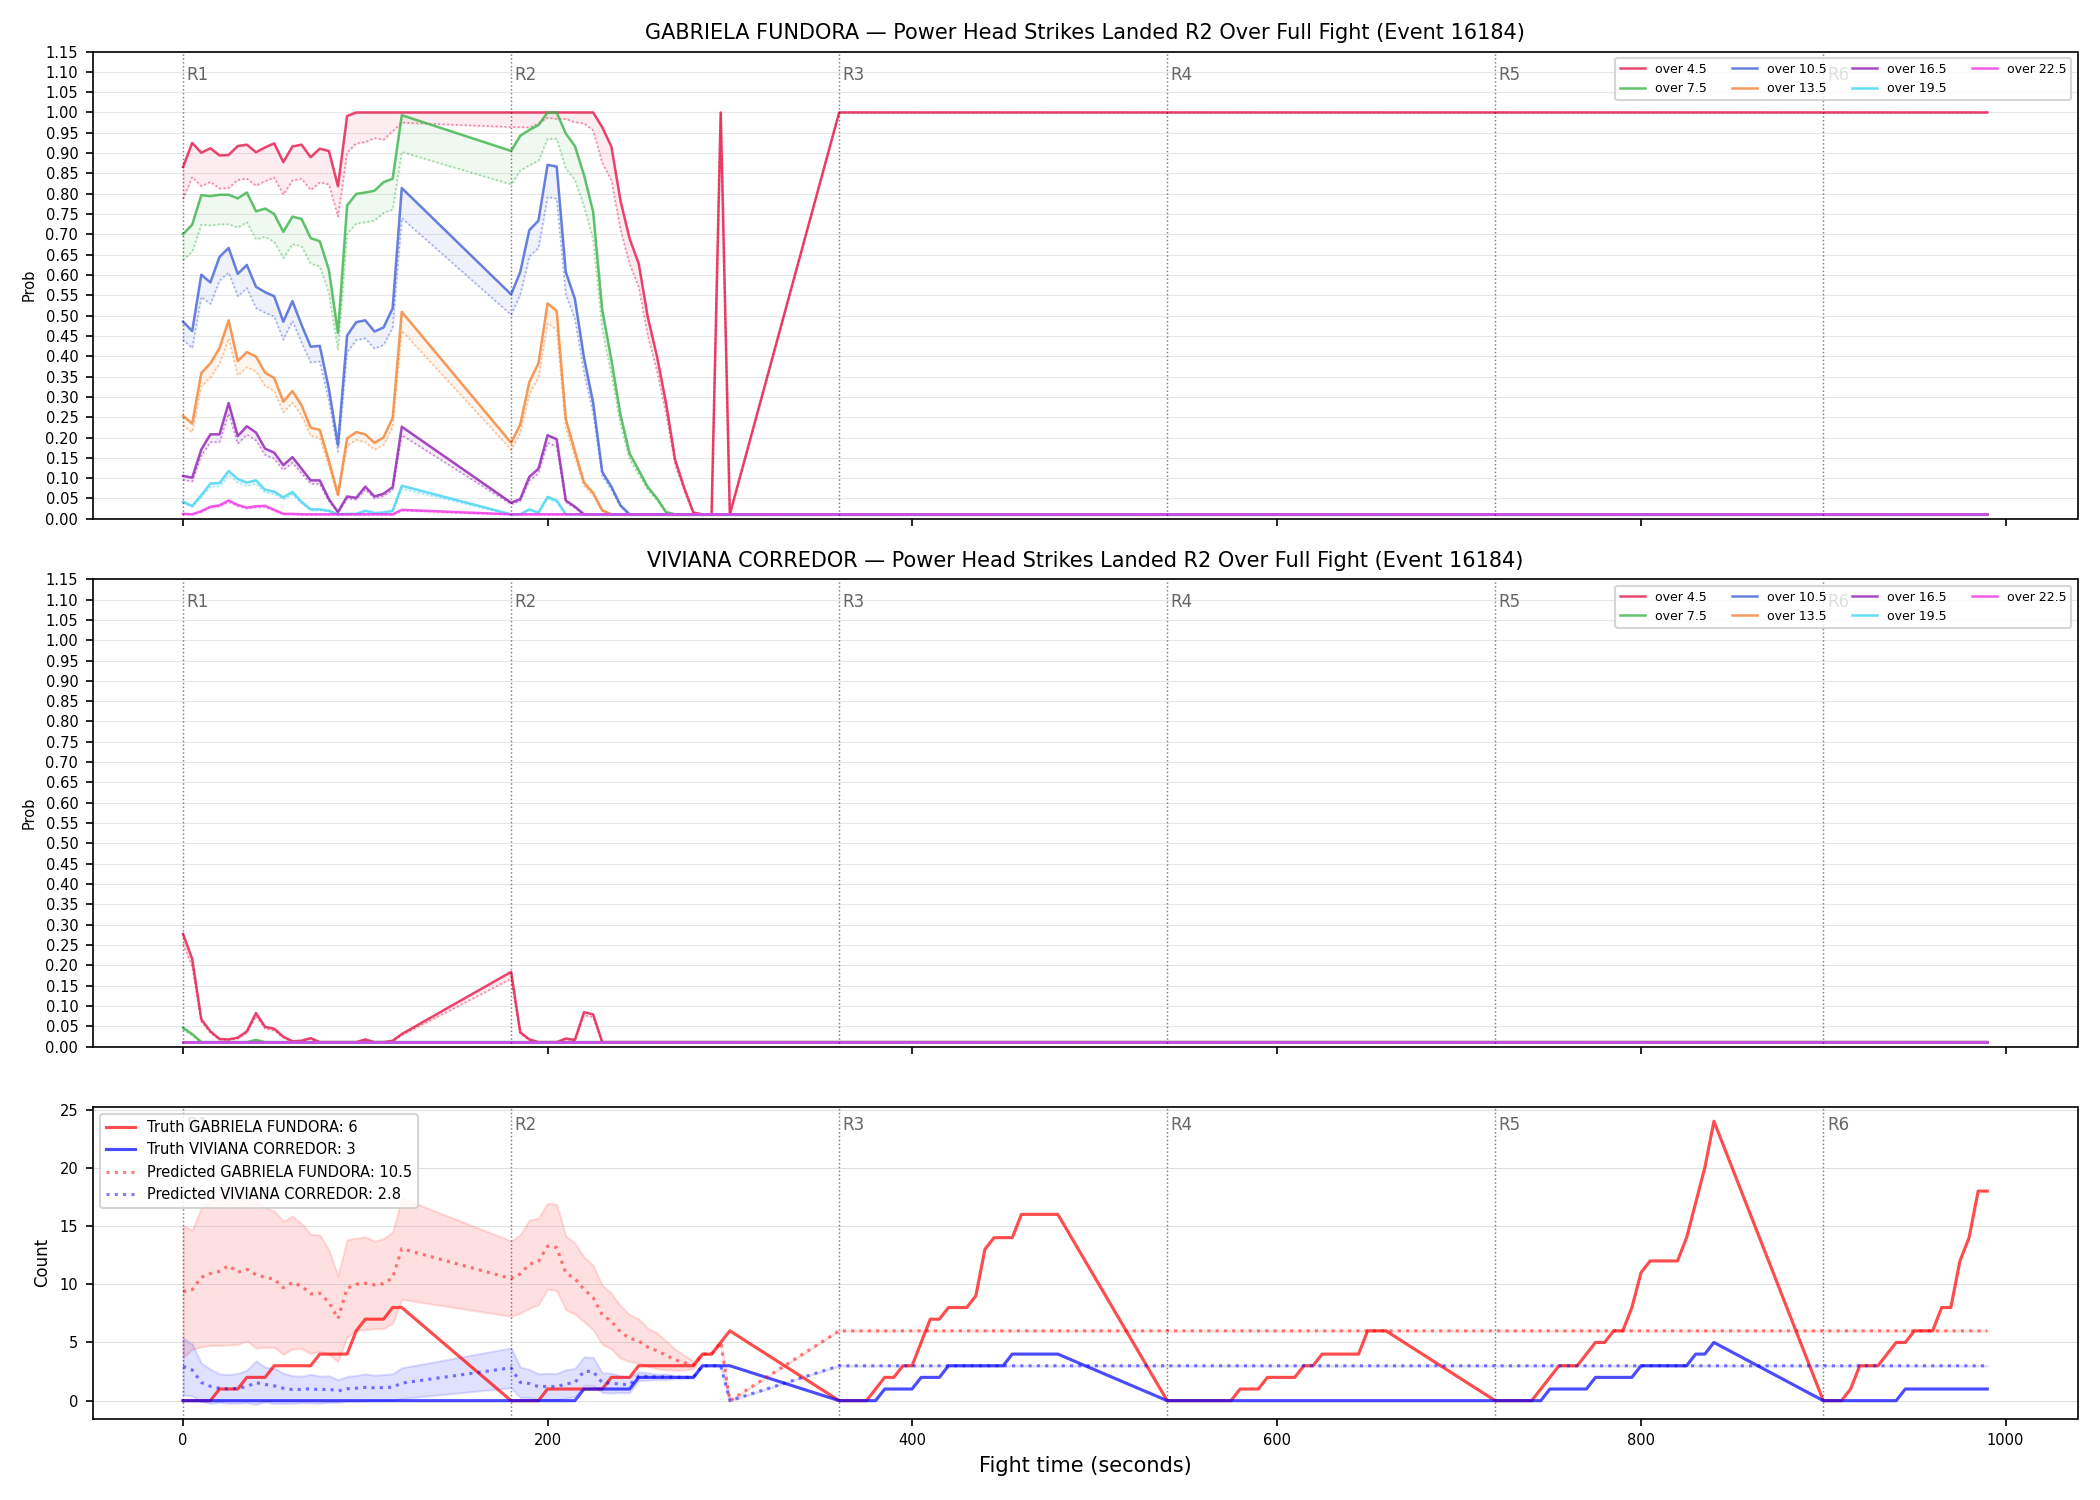This screenshot has width=2100, height=1500.
Task: Select 'over 10.5' legend entry in Fundora chart
Action: click(x=1779, y=69)
